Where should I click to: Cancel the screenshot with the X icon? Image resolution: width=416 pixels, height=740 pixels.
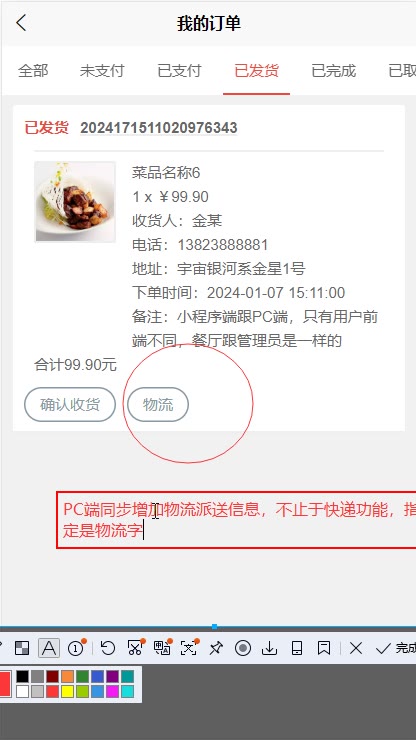pos(356,648)
